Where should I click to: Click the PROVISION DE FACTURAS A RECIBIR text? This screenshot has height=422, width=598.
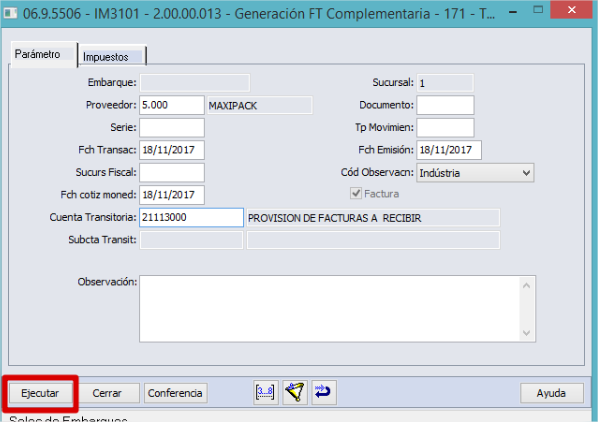[334, 218]
